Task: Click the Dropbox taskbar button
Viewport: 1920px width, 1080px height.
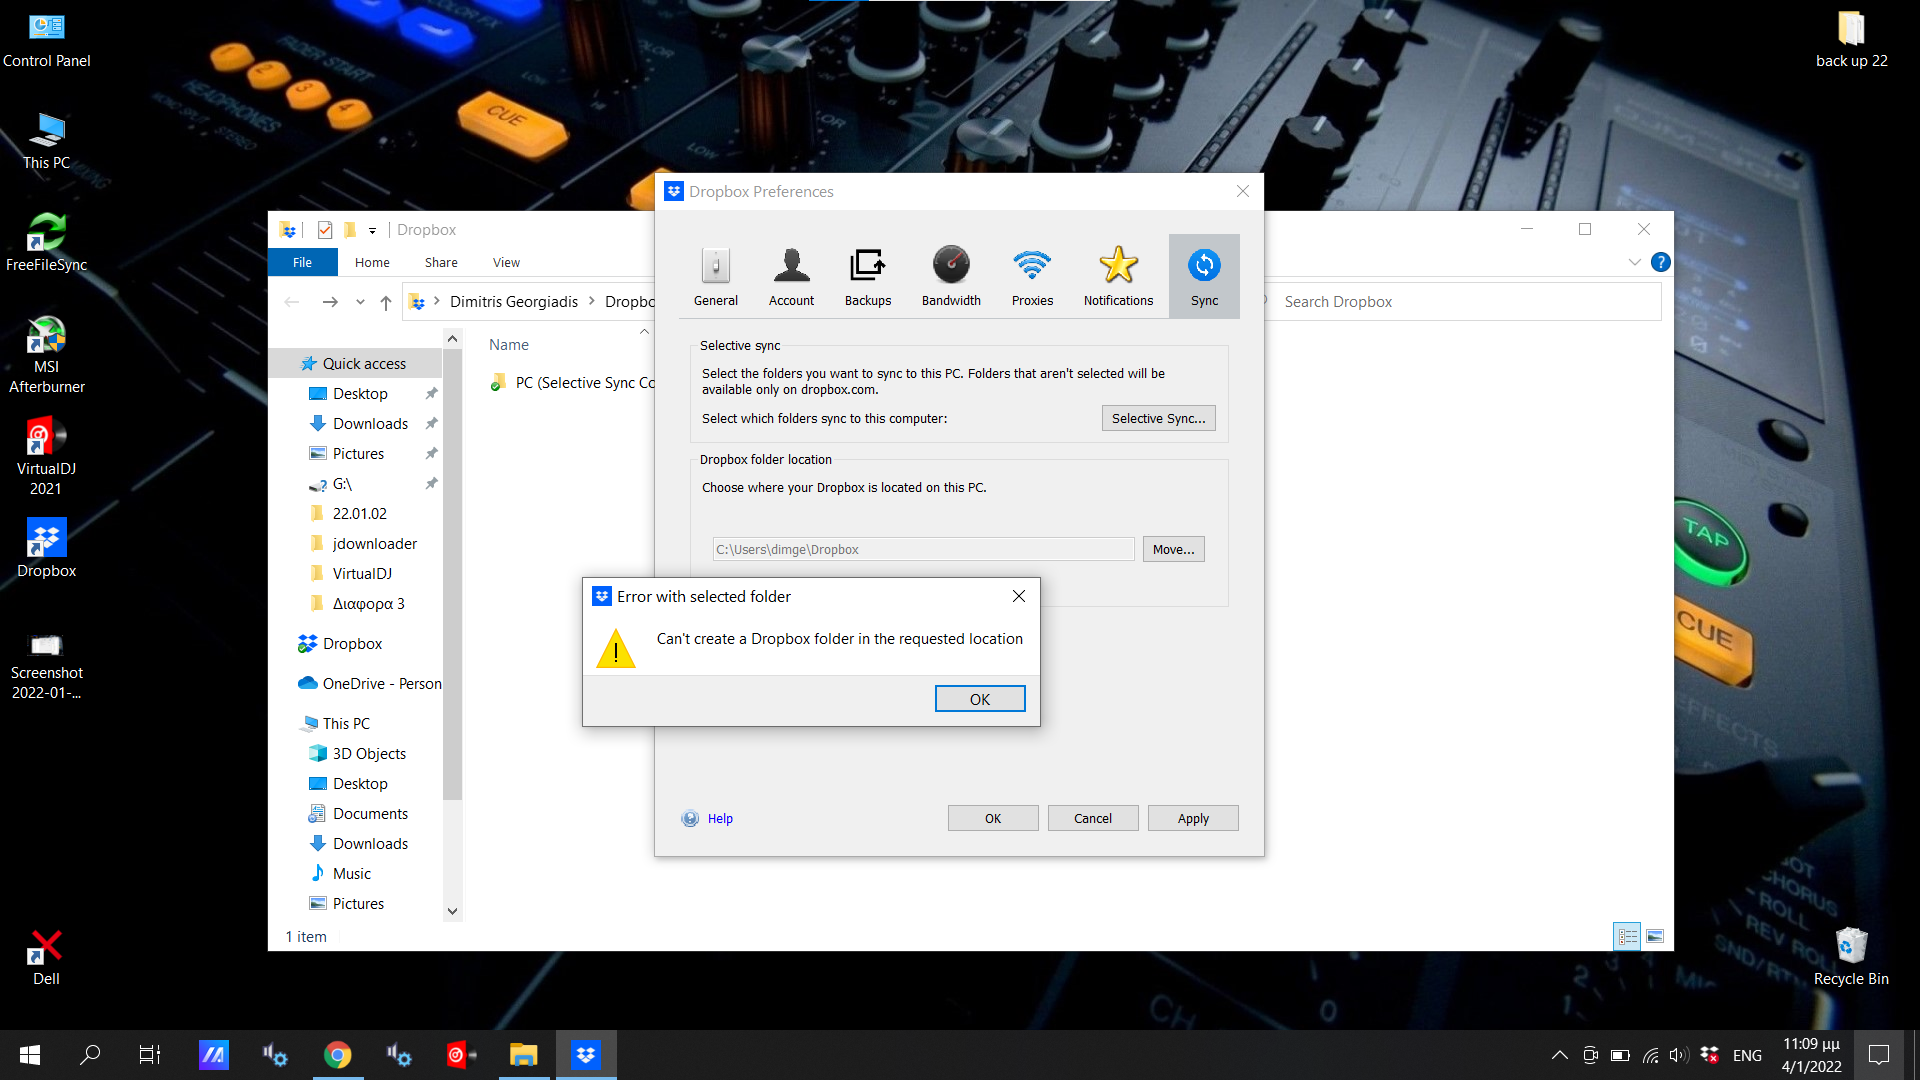Action: point(586,1054)
